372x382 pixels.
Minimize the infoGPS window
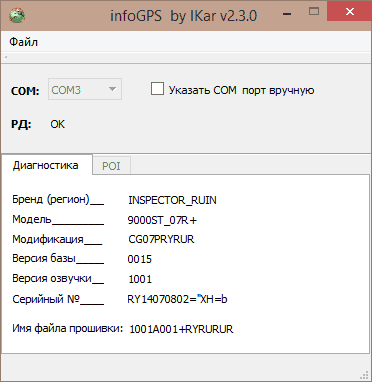[x=287, y=14]
